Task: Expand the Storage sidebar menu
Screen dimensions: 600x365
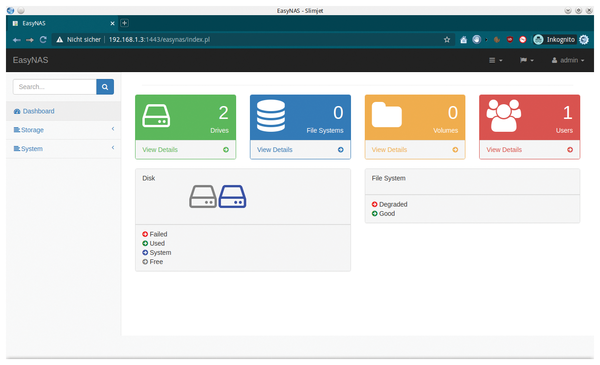Action: pos(64,130)
